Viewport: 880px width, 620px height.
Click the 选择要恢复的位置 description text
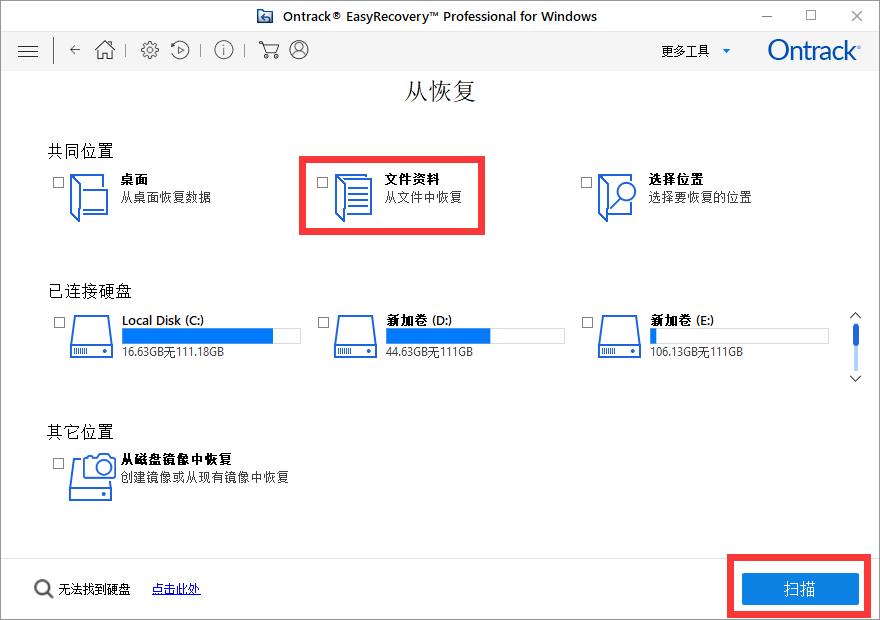click(x=700, y=198)
